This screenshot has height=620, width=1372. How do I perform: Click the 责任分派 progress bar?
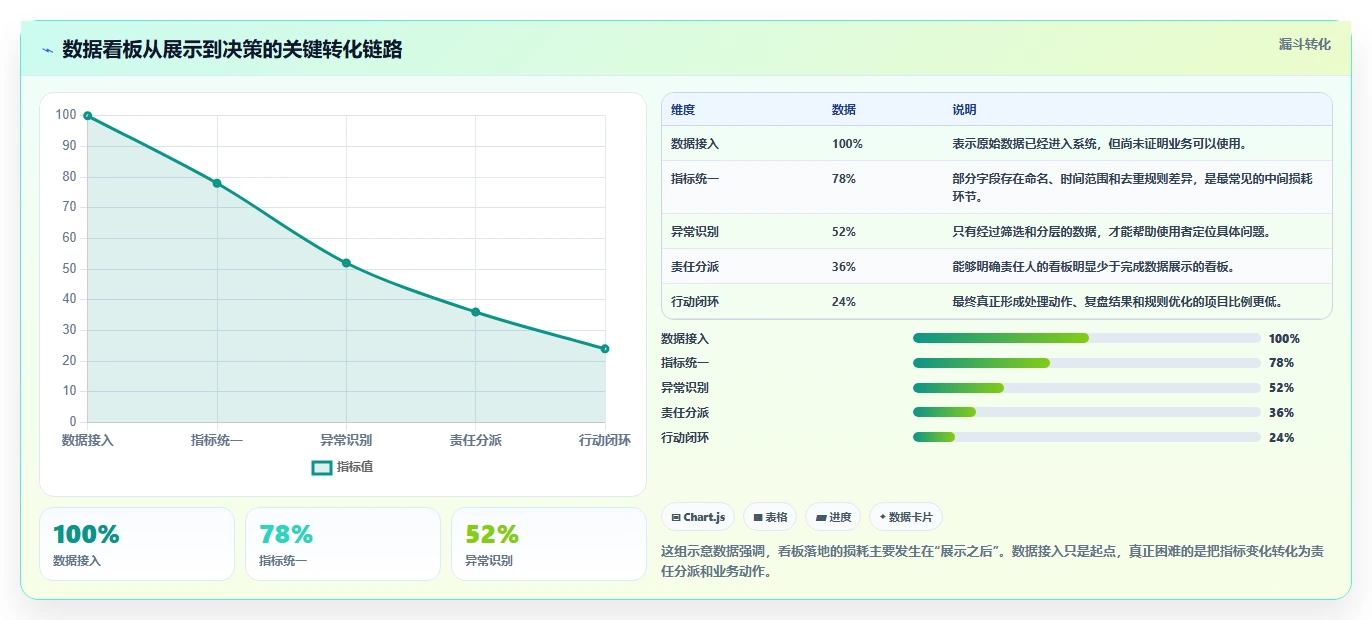1087,412
